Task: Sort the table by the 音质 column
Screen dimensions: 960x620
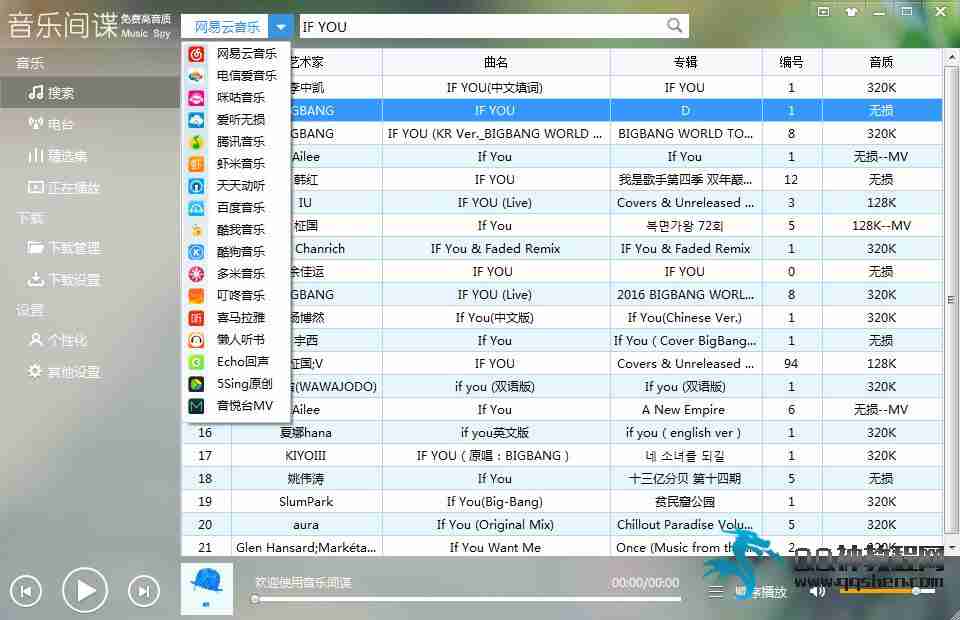Action: pos(882,62)
